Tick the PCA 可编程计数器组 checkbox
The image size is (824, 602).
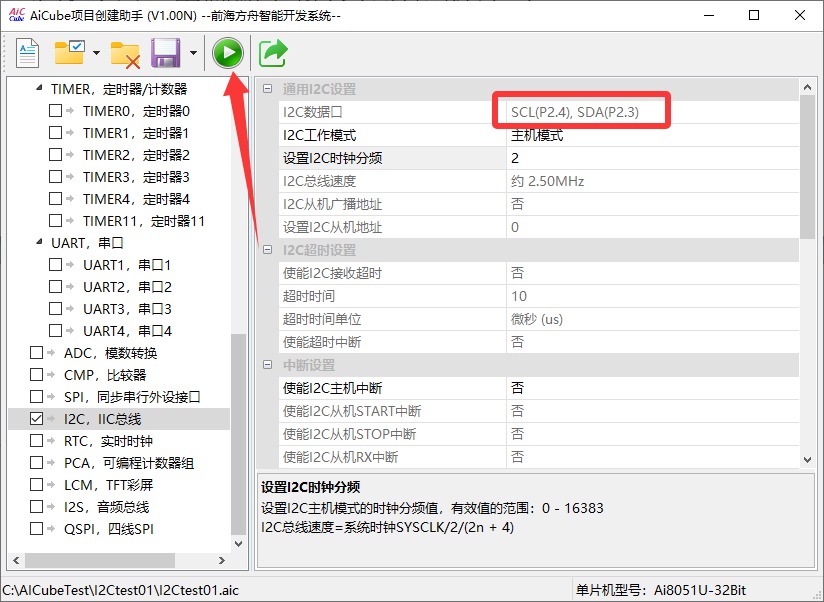[36, 463]
